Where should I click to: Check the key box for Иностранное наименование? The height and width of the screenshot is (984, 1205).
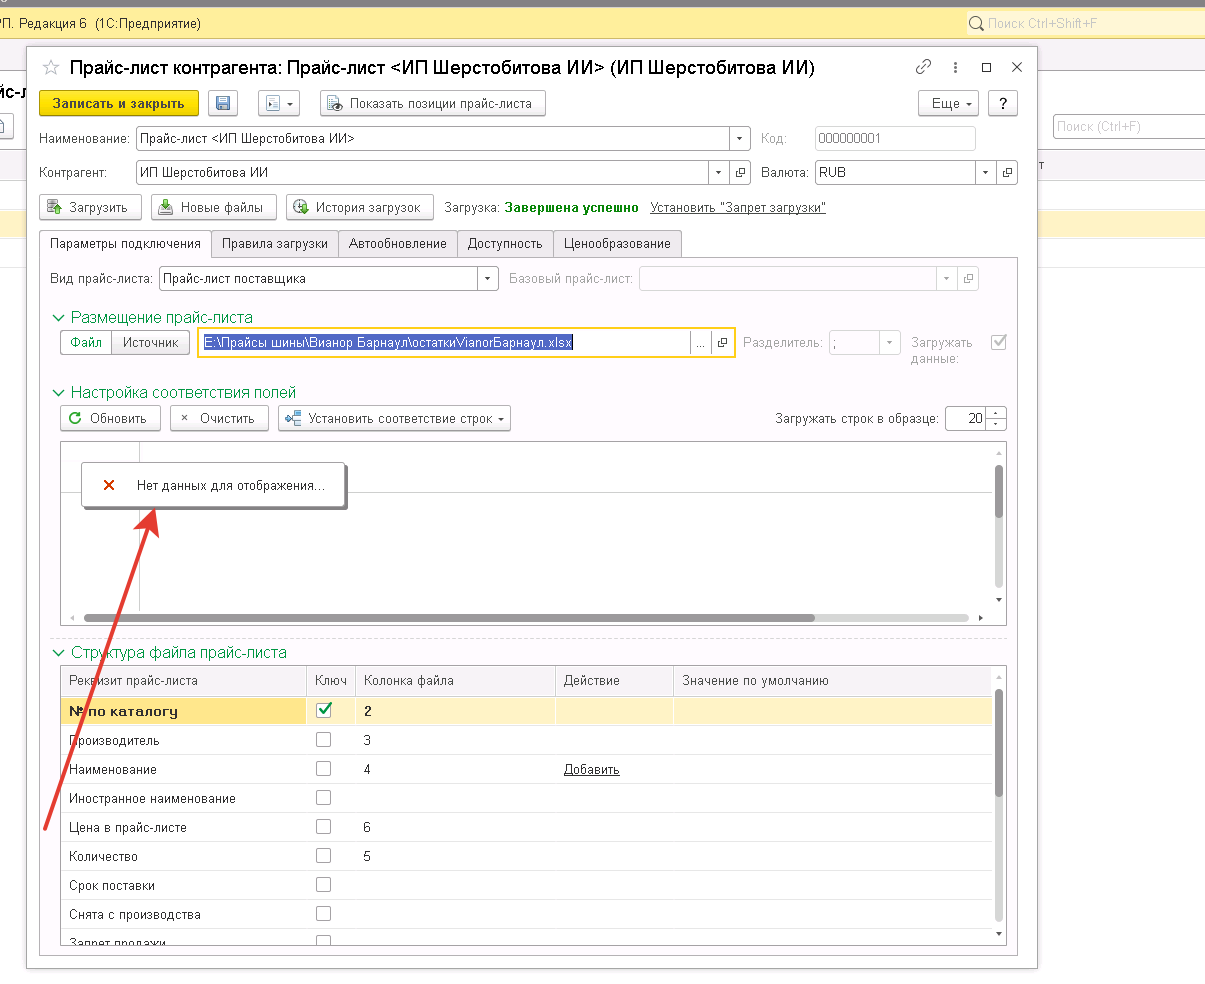point(323,798)
